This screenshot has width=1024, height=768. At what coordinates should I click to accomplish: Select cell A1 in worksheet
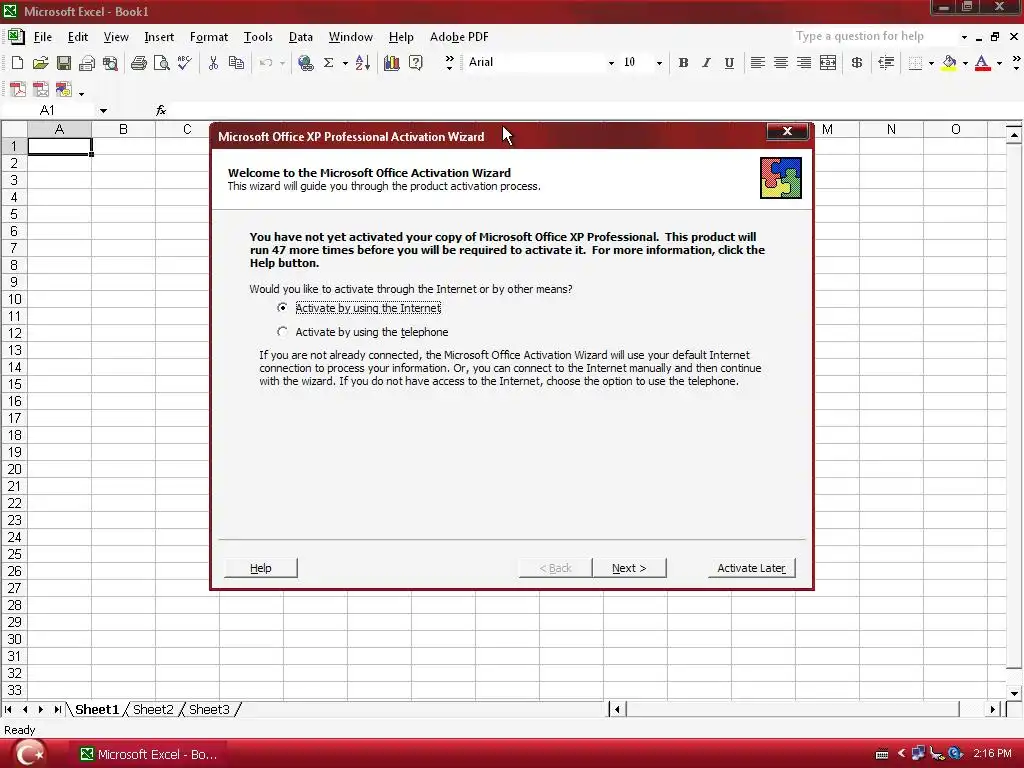click(59, 146)
